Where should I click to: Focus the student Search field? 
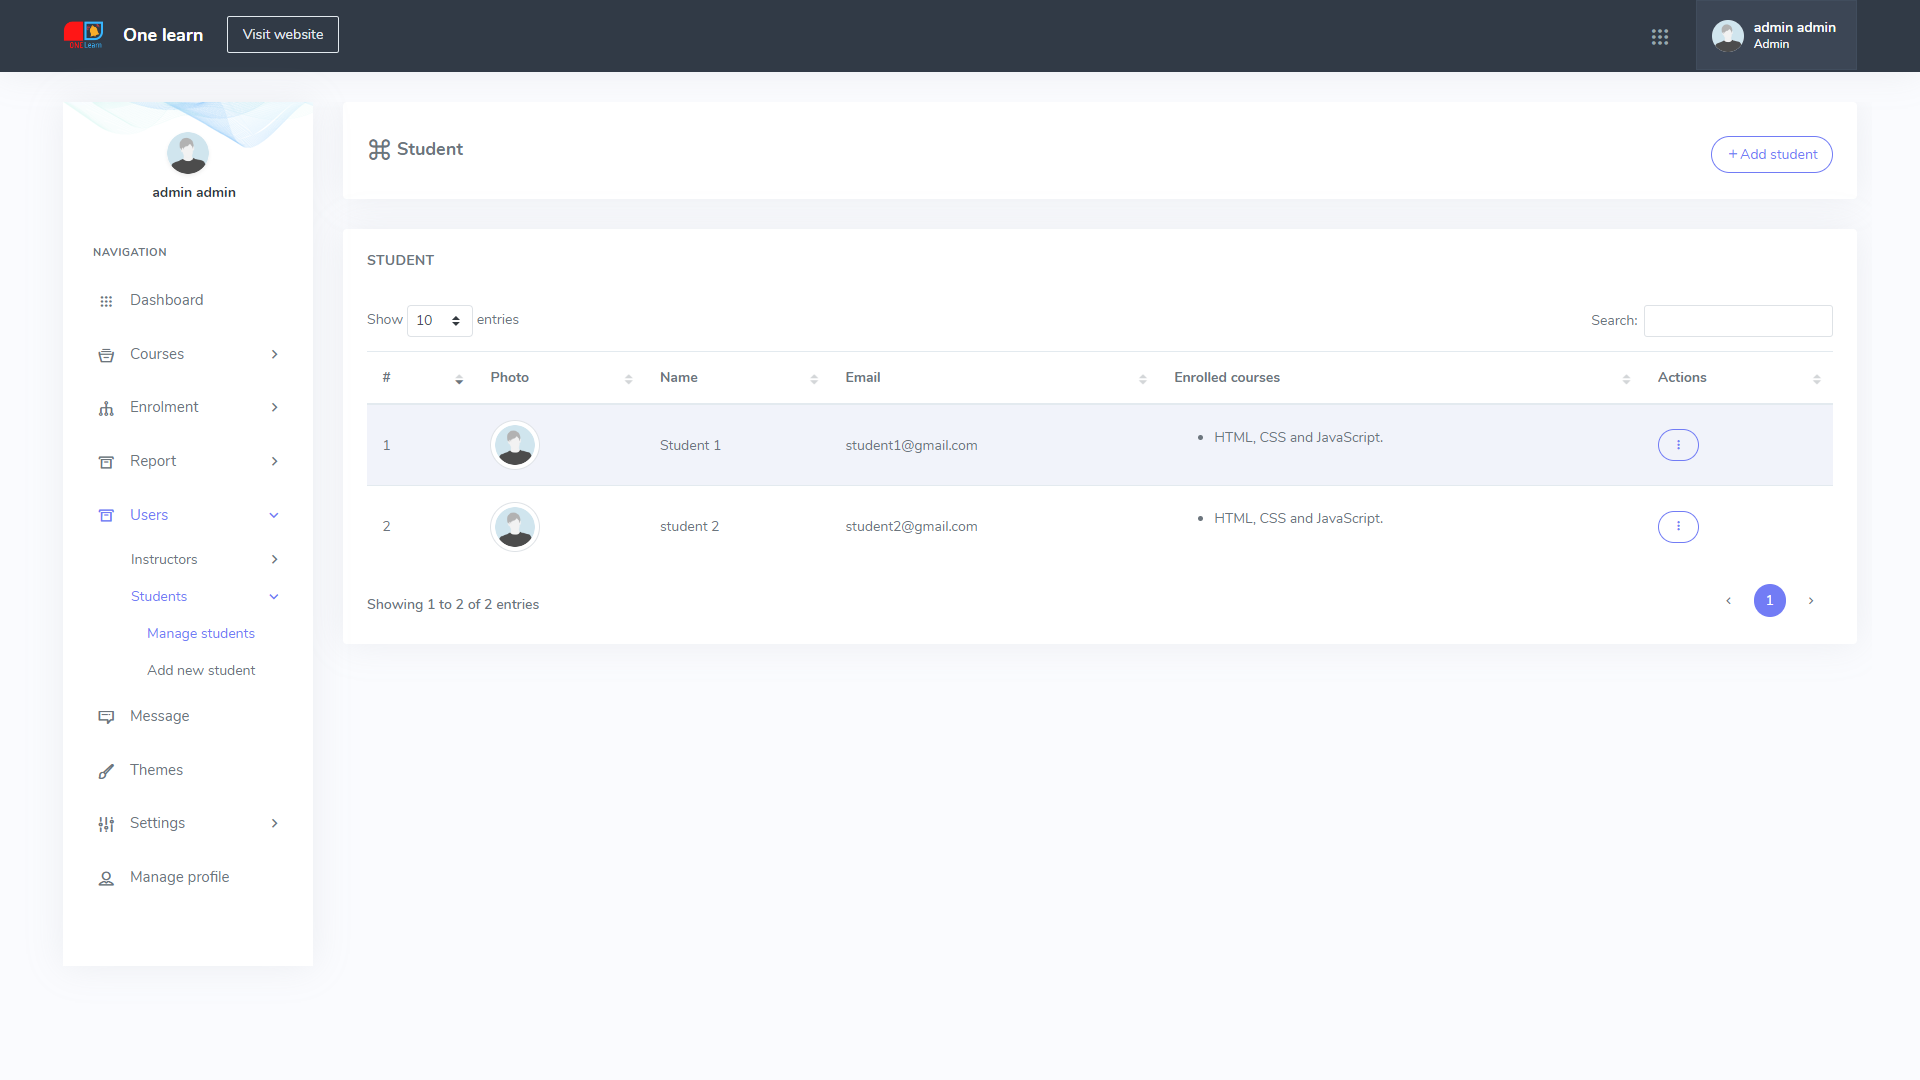click(1737, 321)
